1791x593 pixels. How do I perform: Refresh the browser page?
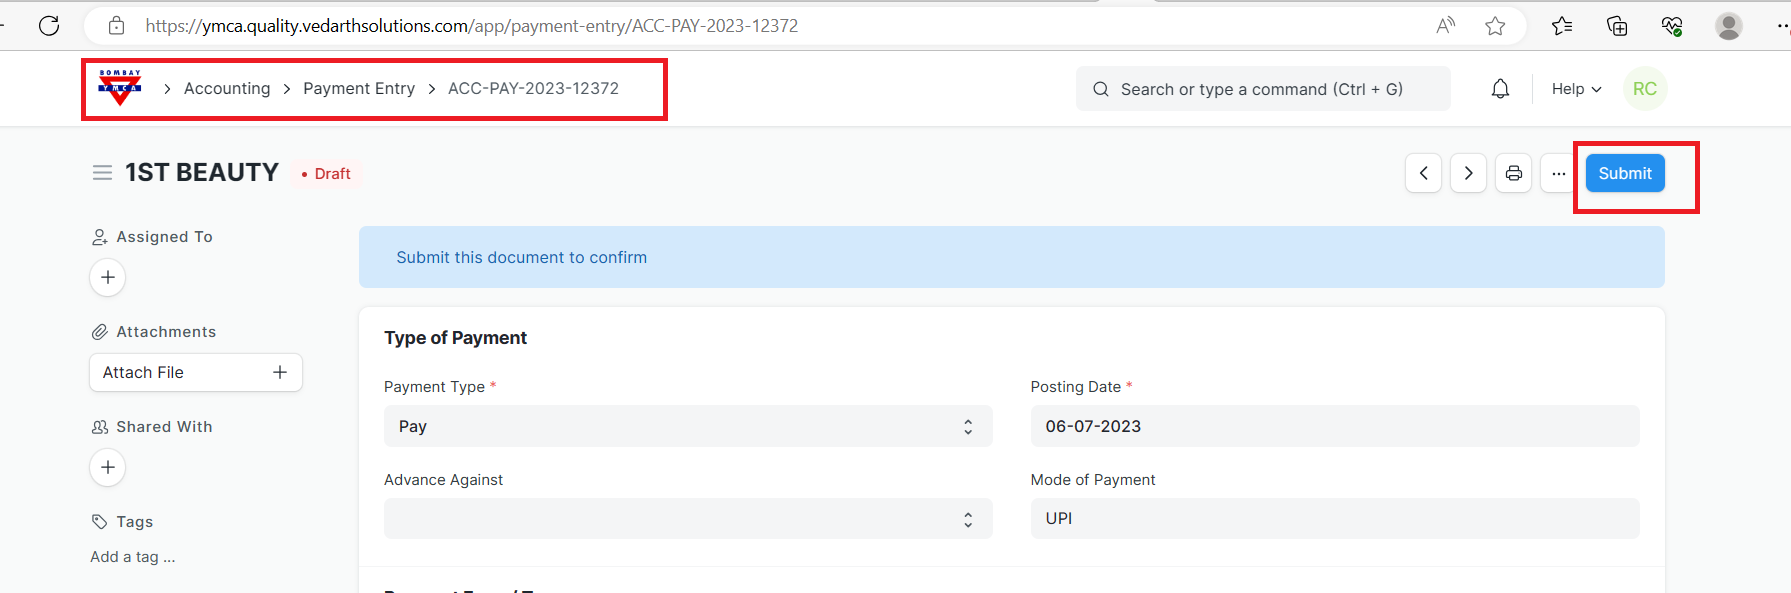tap(49, 26)
